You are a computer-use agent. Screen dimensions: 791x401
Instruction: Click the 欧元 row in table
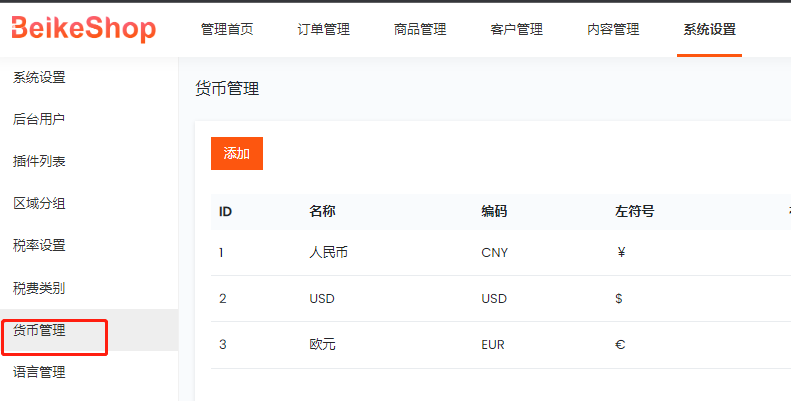(501, 345)
